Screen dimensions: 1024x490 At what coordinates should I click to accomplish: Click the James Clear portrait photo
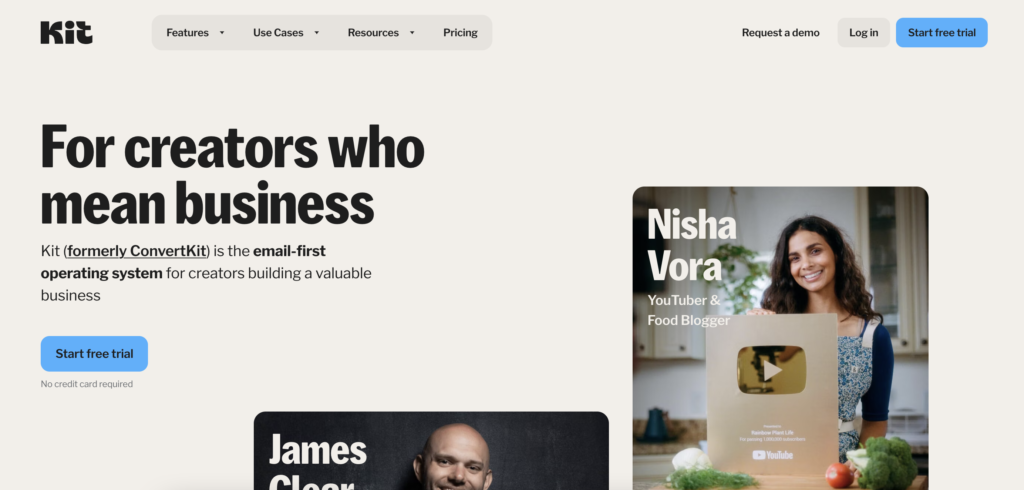pyautogui.click(x=454, y=457)
